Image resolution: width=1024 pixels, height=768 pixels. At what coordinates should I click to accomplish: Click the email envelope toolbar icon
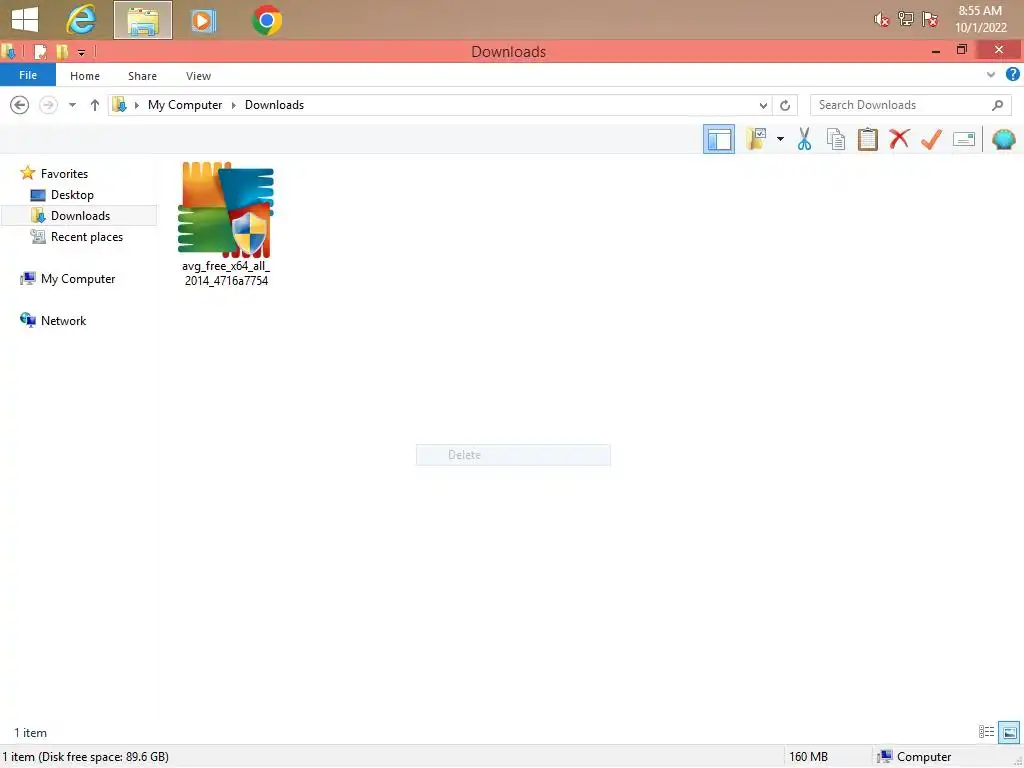pos(964,139)
